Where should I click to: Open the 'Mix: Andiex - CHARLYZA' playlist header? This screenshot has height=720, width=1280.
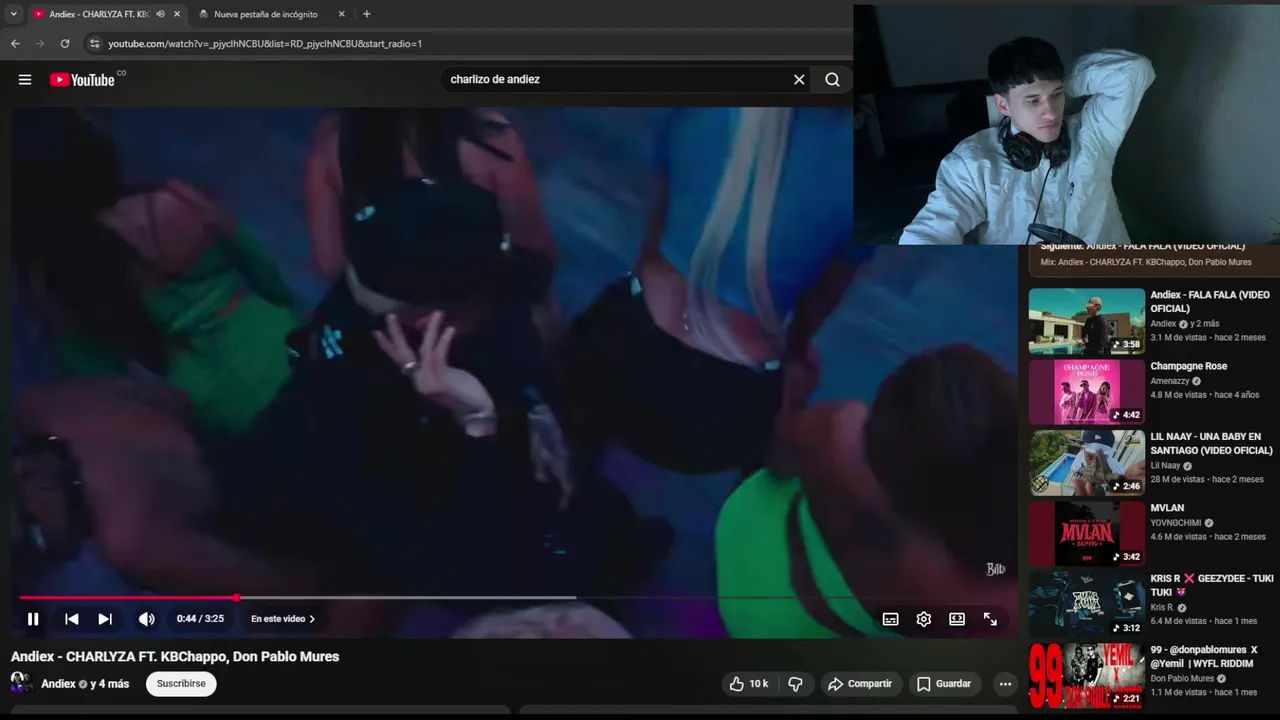click(1145, 262)
